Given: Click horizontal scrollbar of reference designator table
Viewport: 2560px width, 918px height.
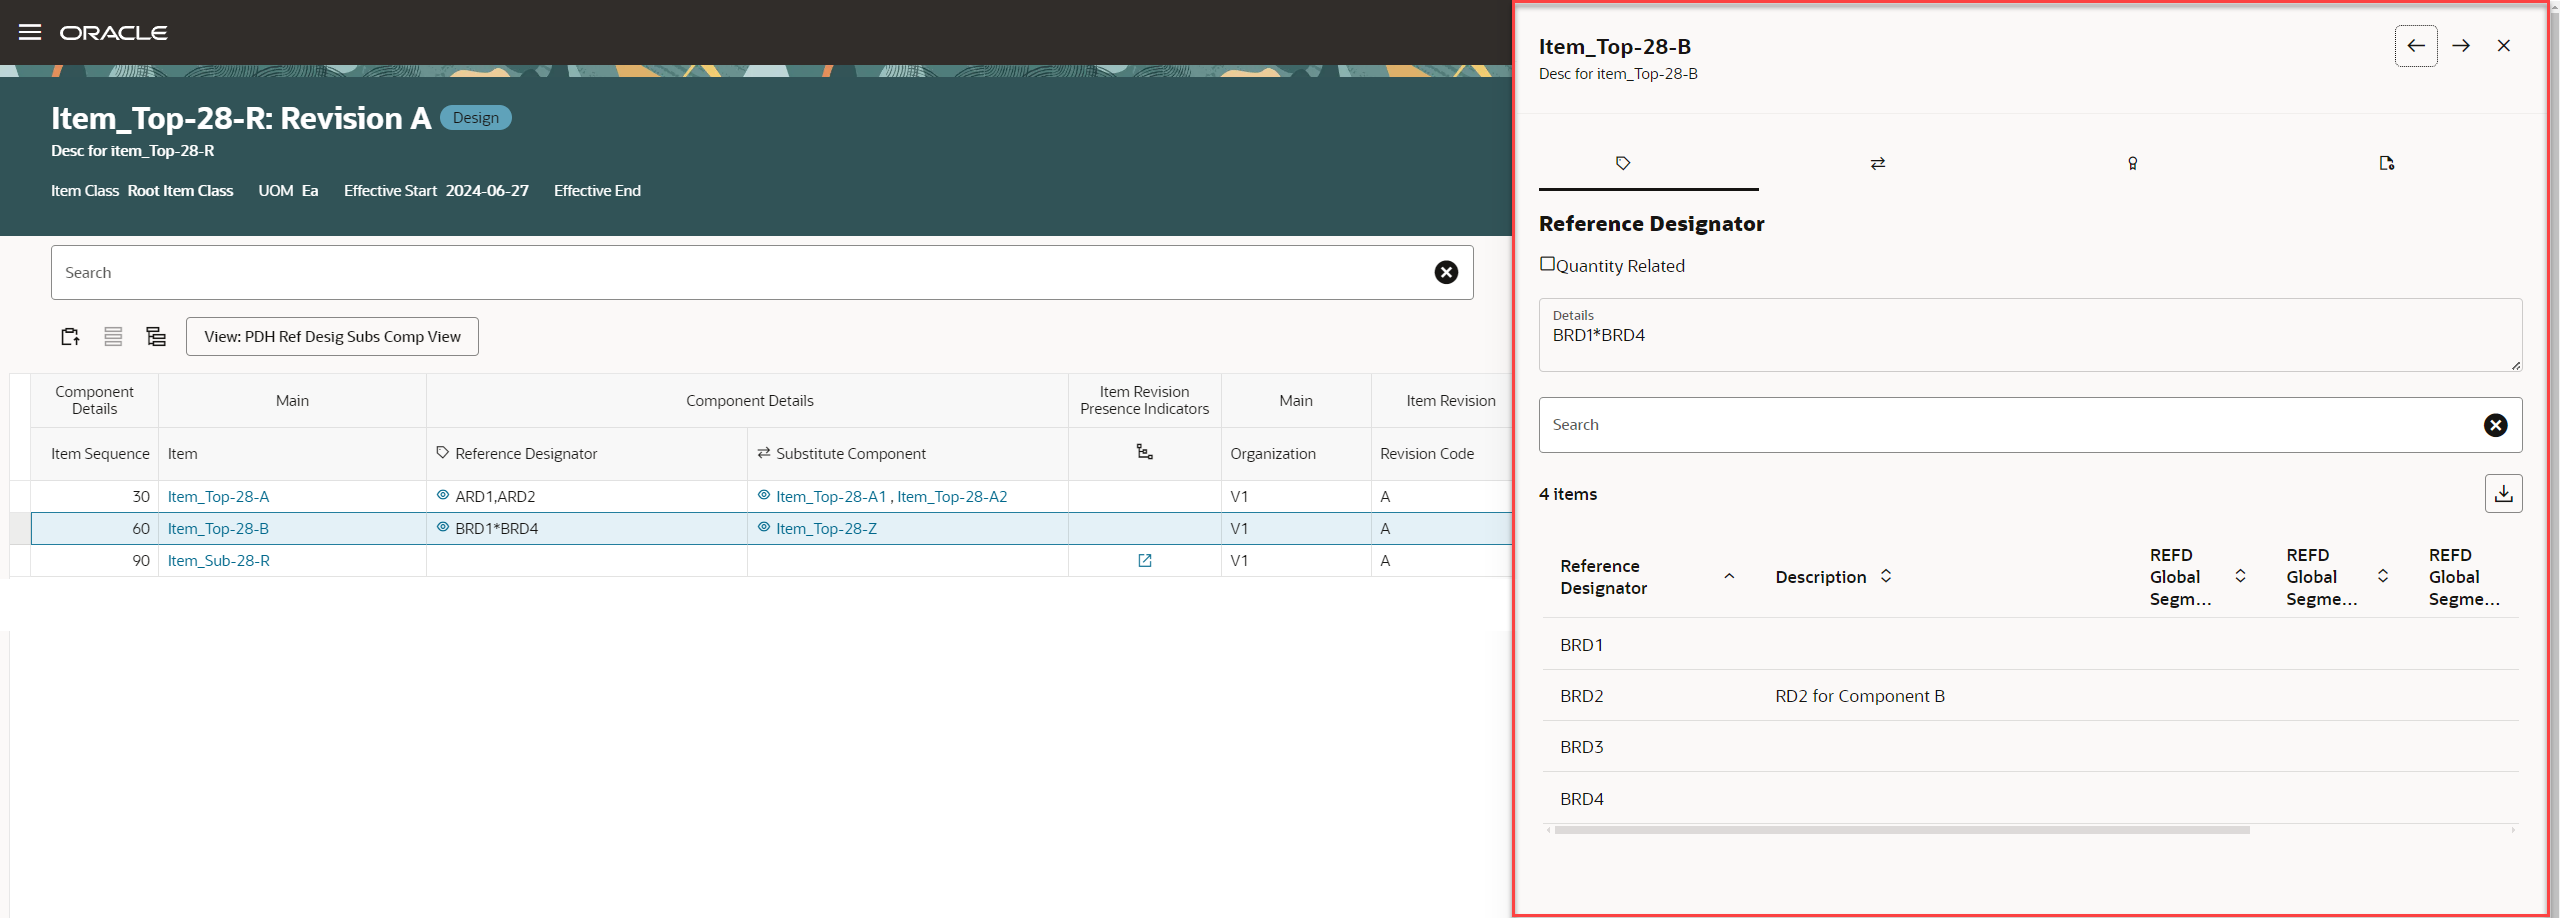Looking at the screenshot, I should click(x=1900, y=830).
